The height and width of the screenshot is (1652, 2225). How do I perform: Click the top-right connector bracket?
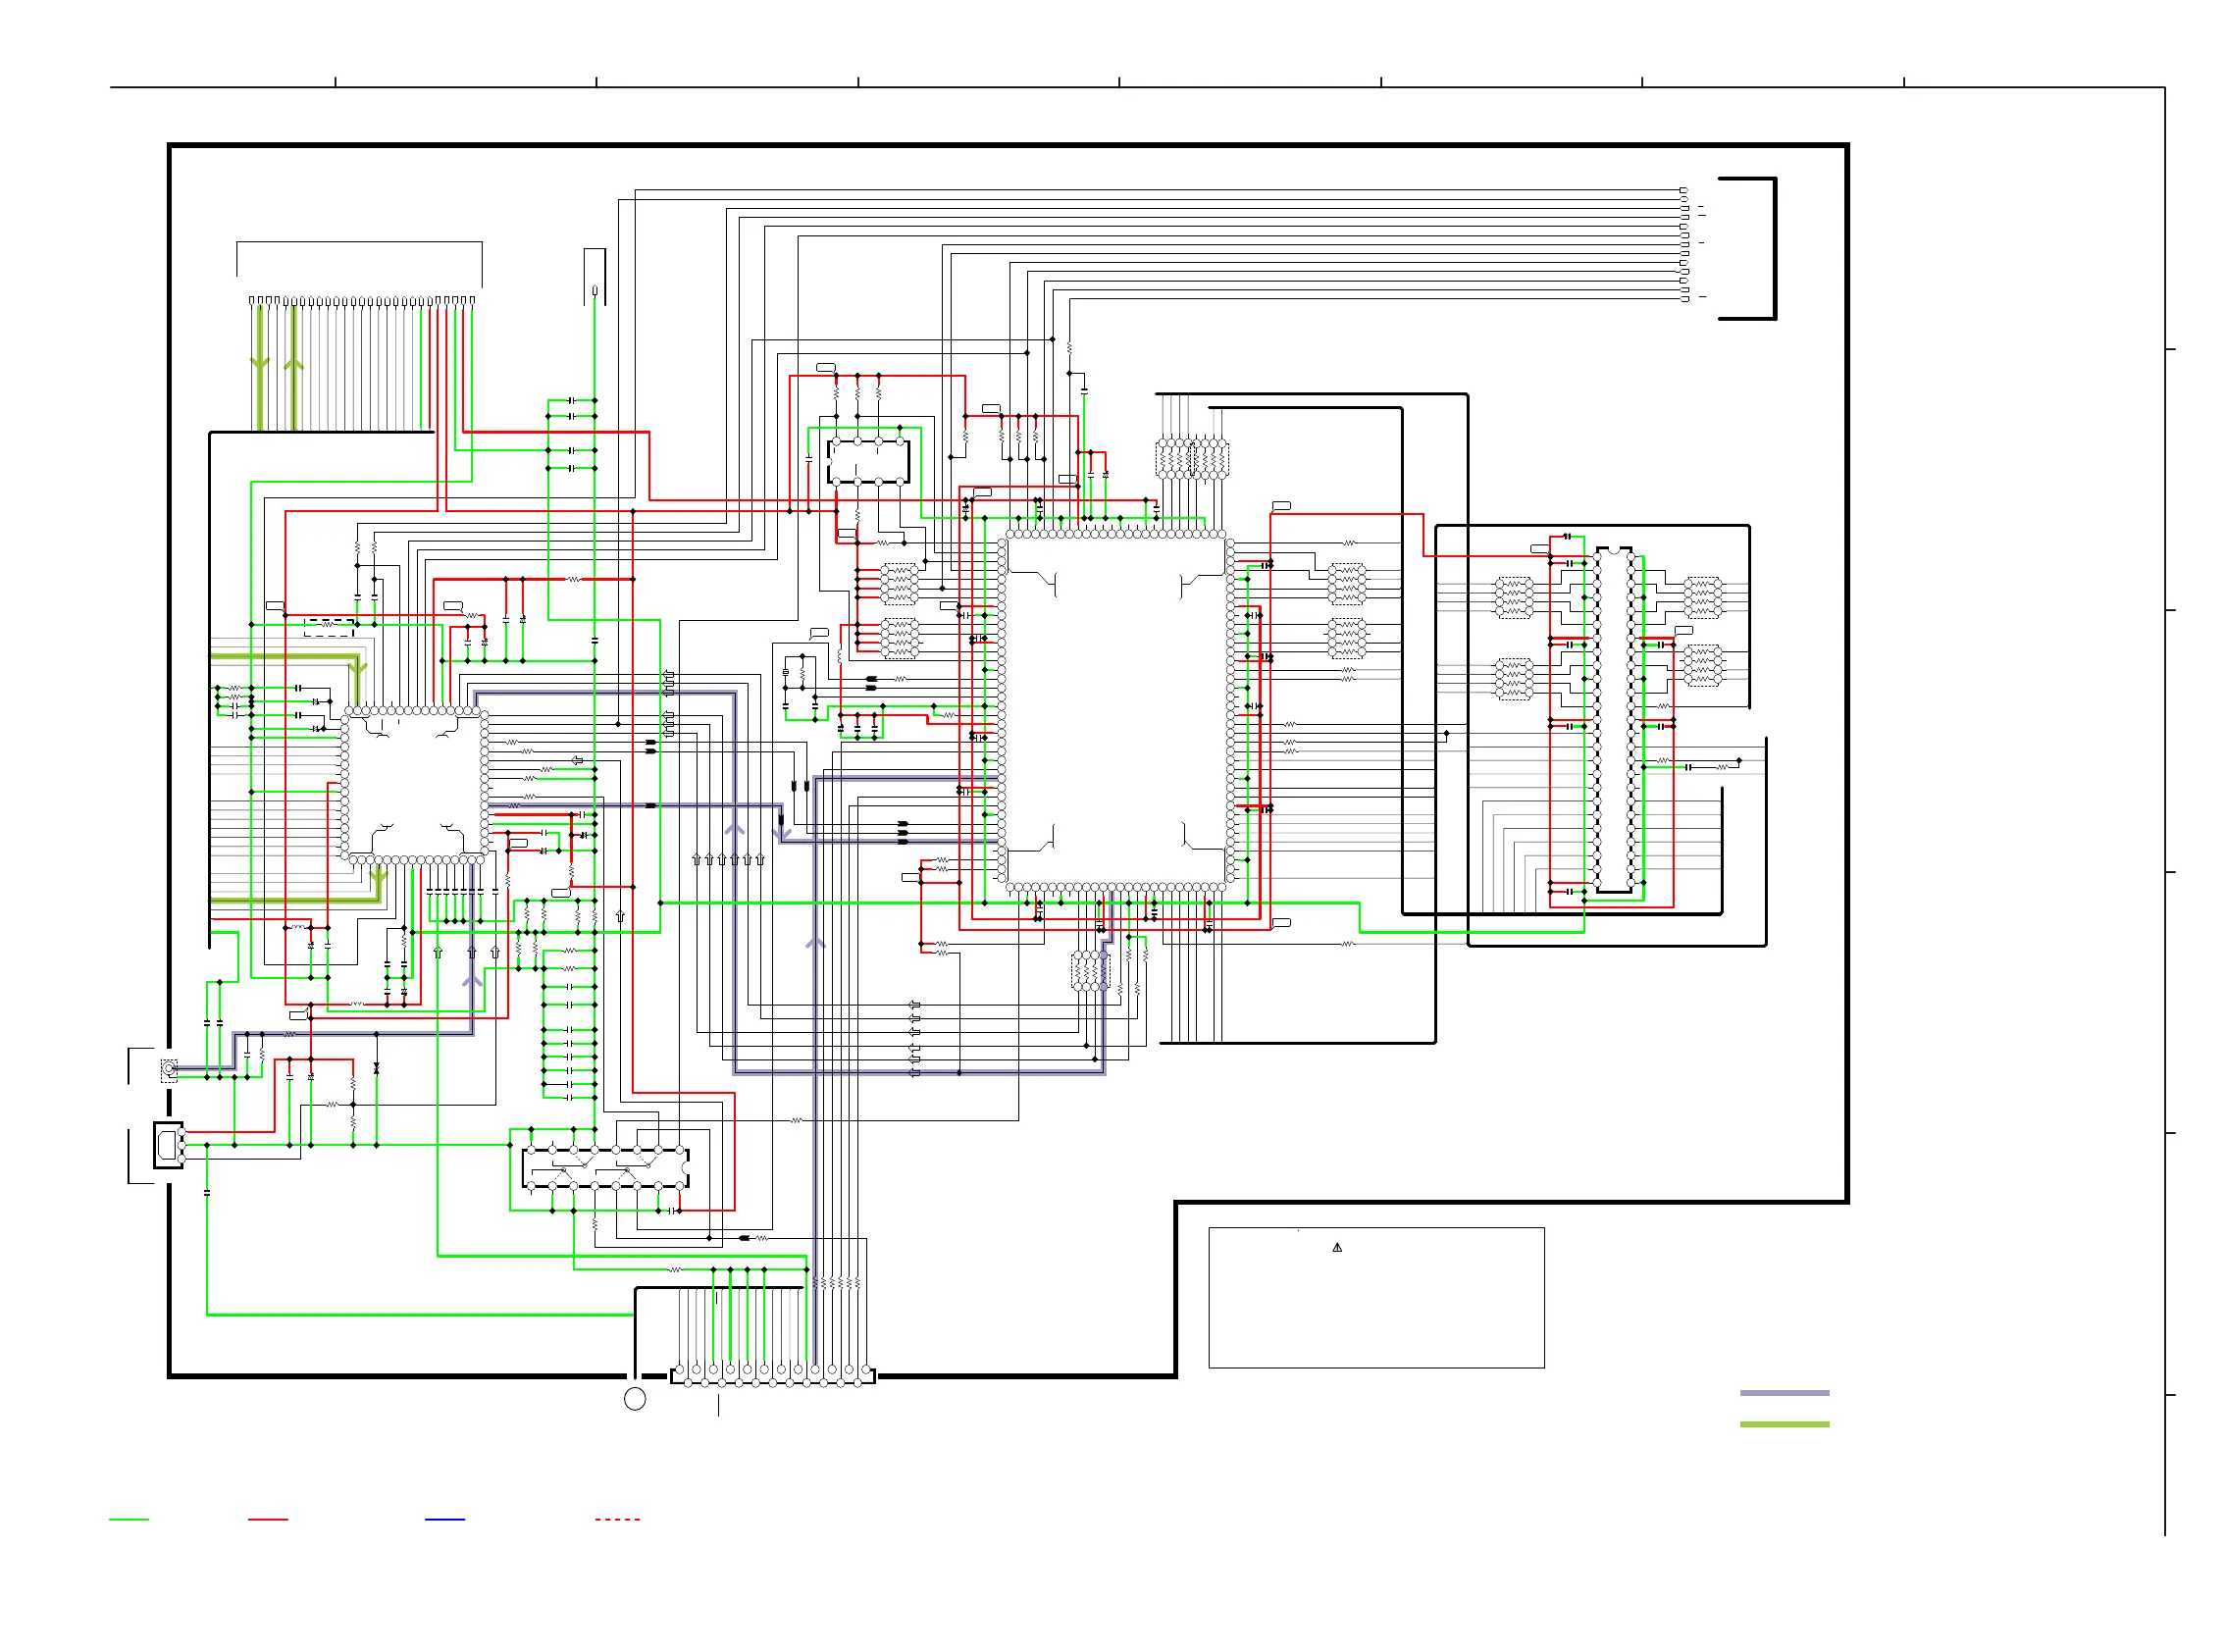[1748, 249]
